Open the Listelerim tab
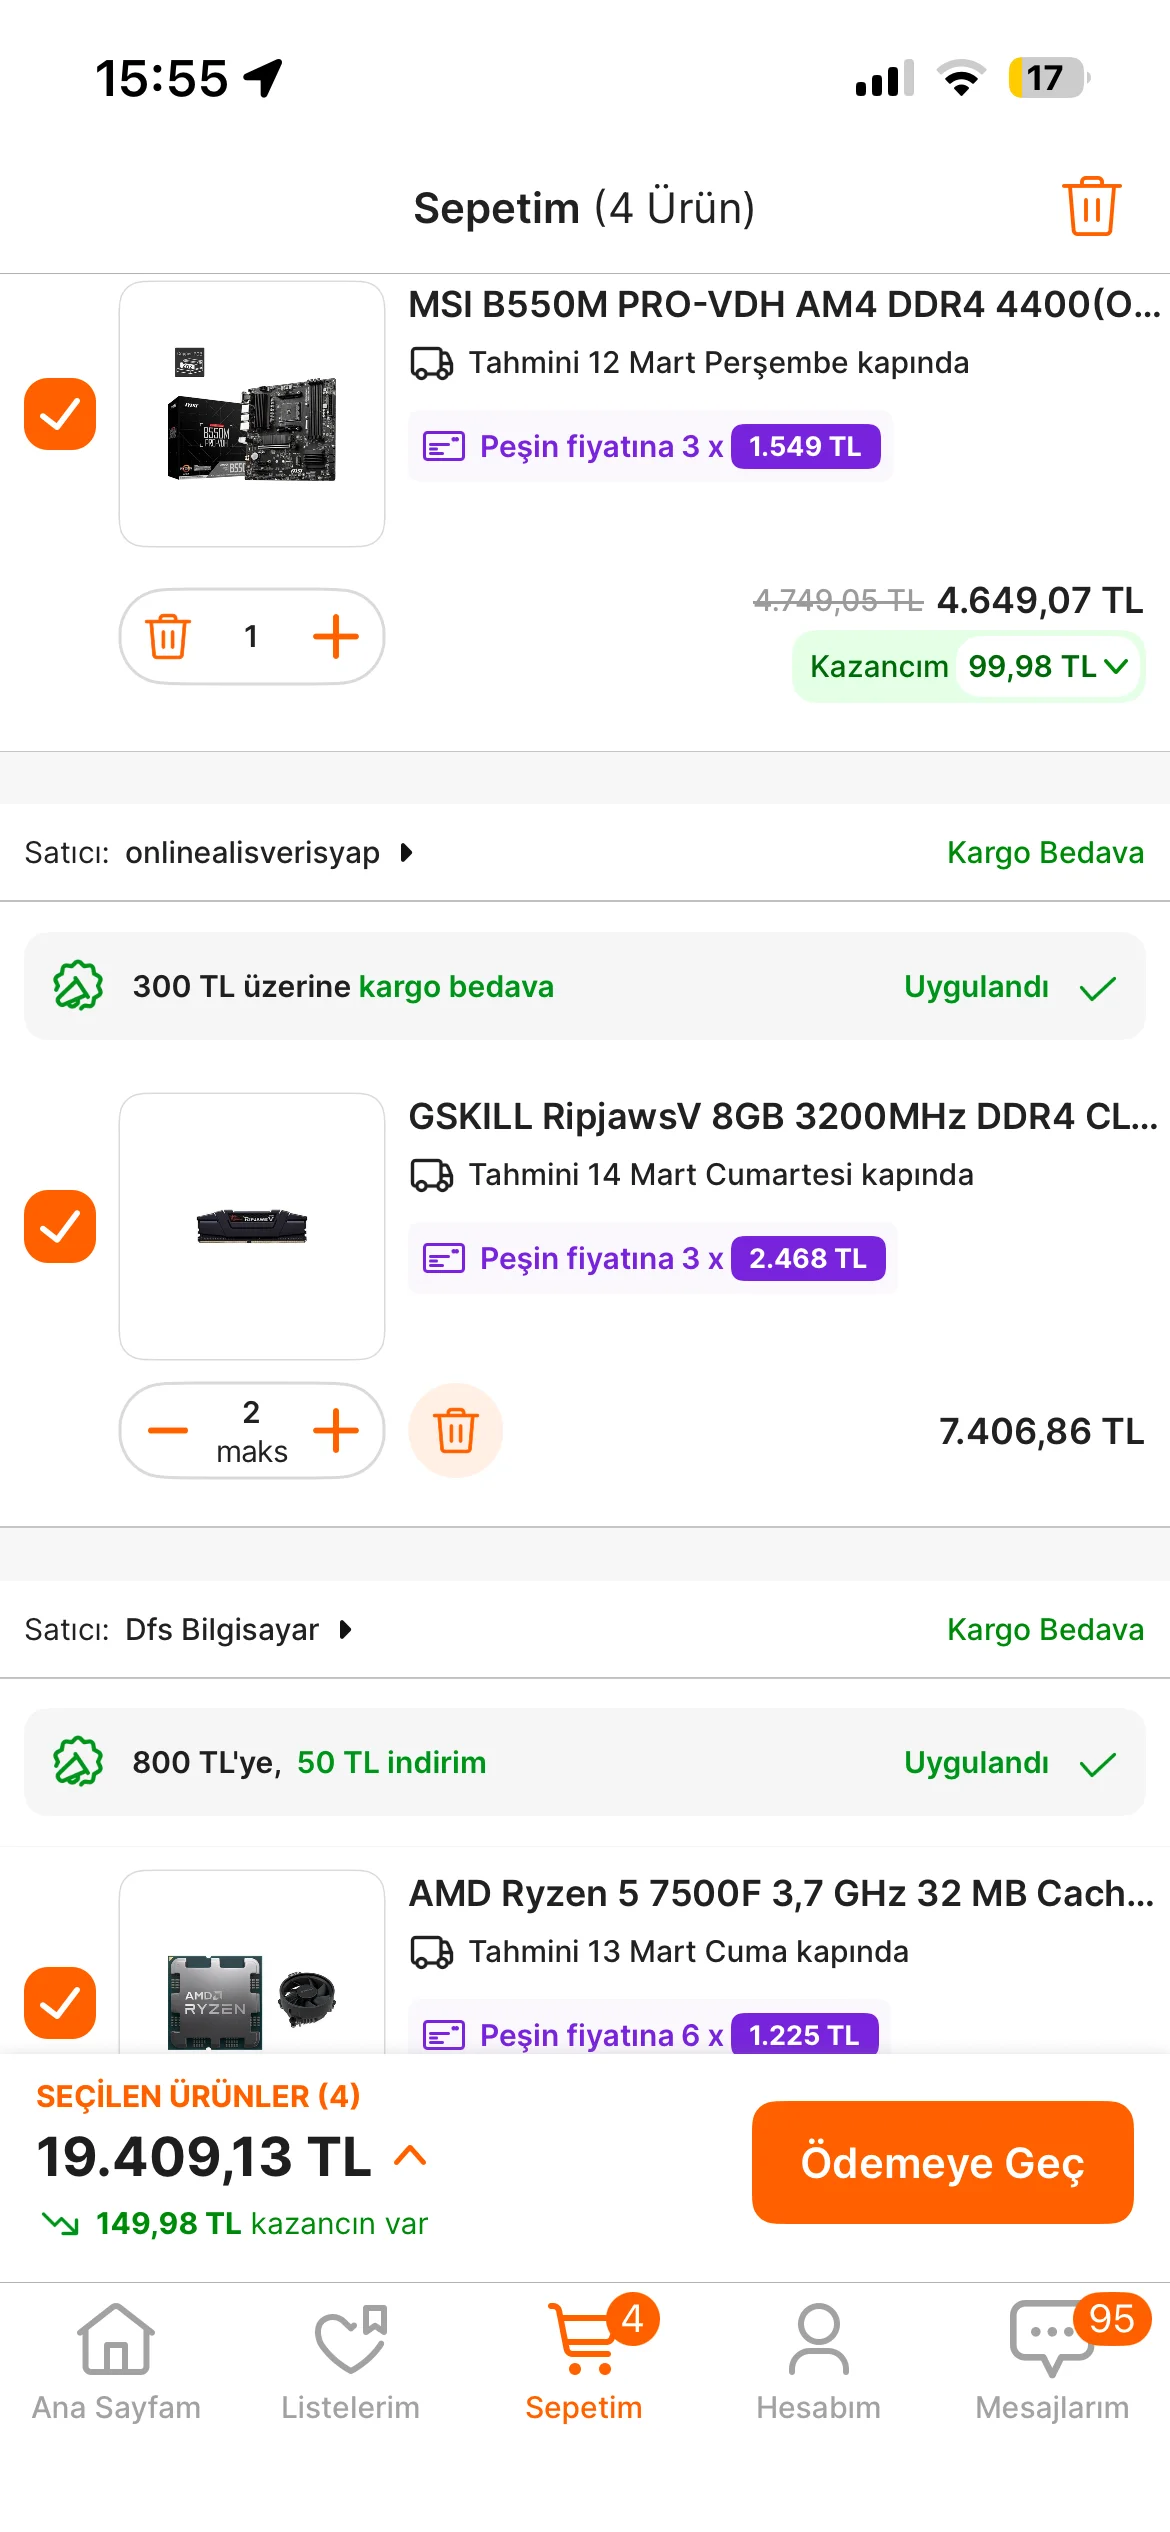 [x=350, y=2362]
